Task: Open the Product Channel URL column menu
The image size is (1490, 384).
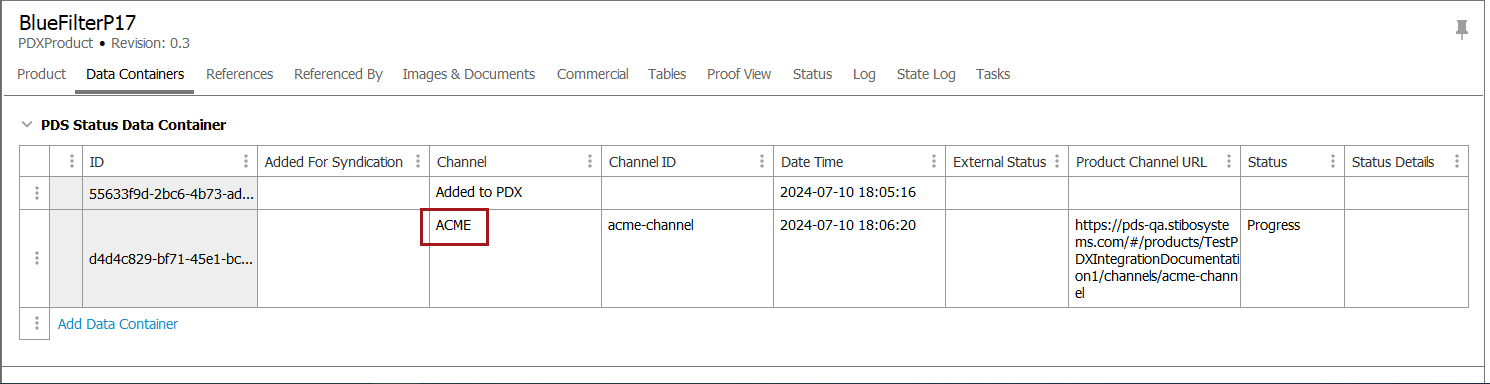Action: pos(1229,161)
